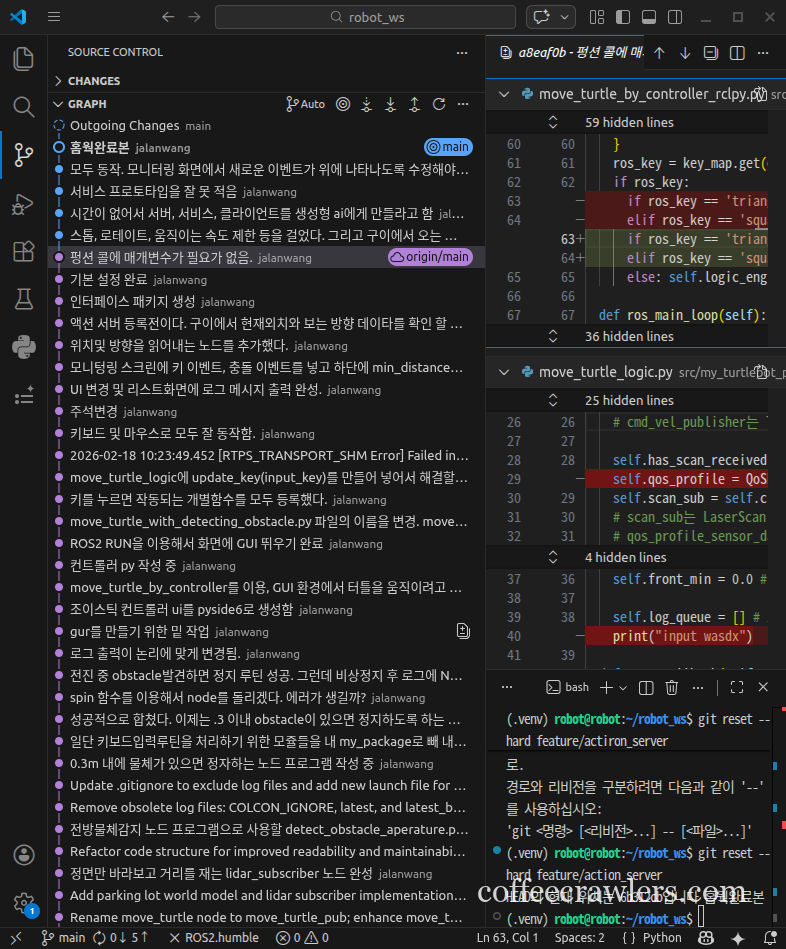
Task: Maximize the terminal panel size
Action: click(736, 687)
